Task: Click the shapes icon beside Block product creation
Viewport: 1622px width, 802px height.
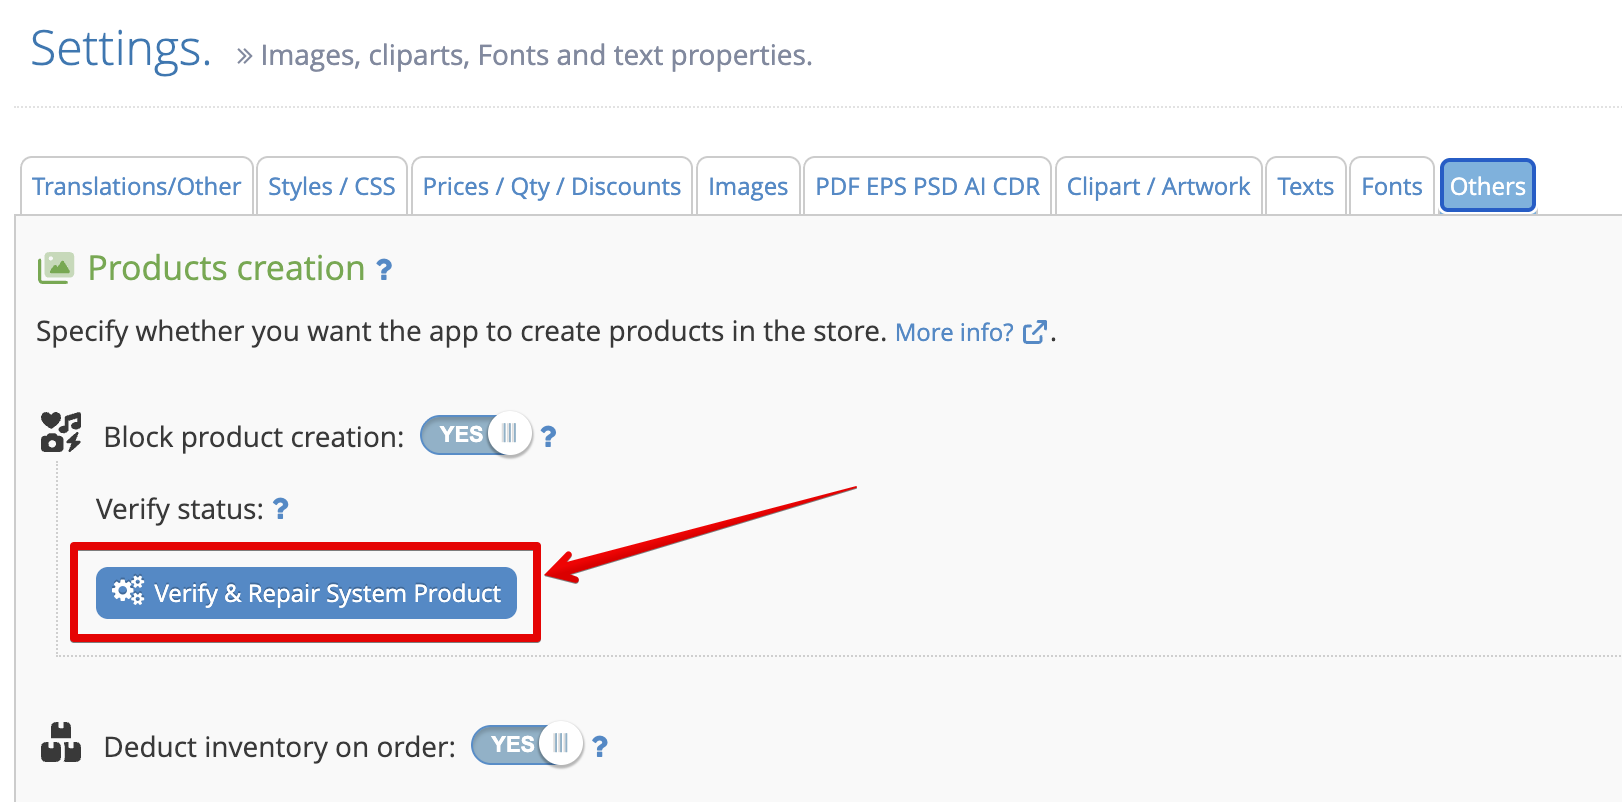Action: coord(61,432)
